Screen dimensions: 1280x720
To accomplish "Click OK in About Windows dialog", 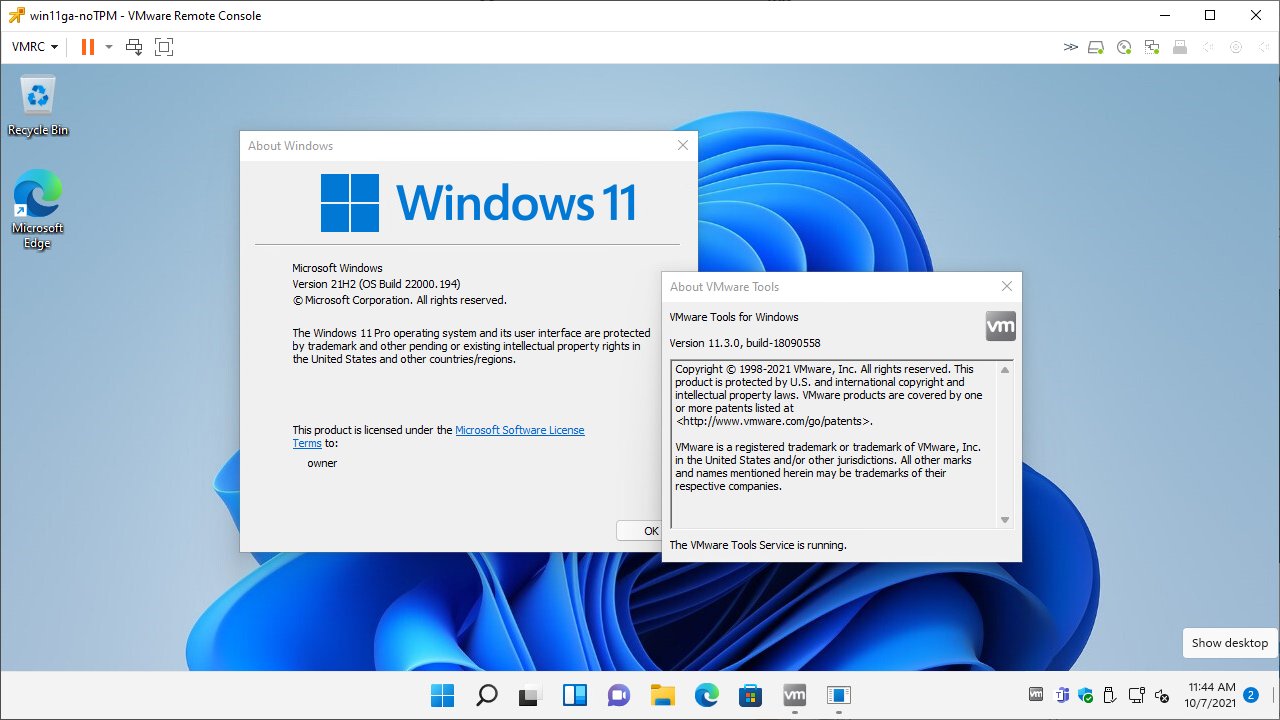I will pyautogui.click(x=640, y=531).
